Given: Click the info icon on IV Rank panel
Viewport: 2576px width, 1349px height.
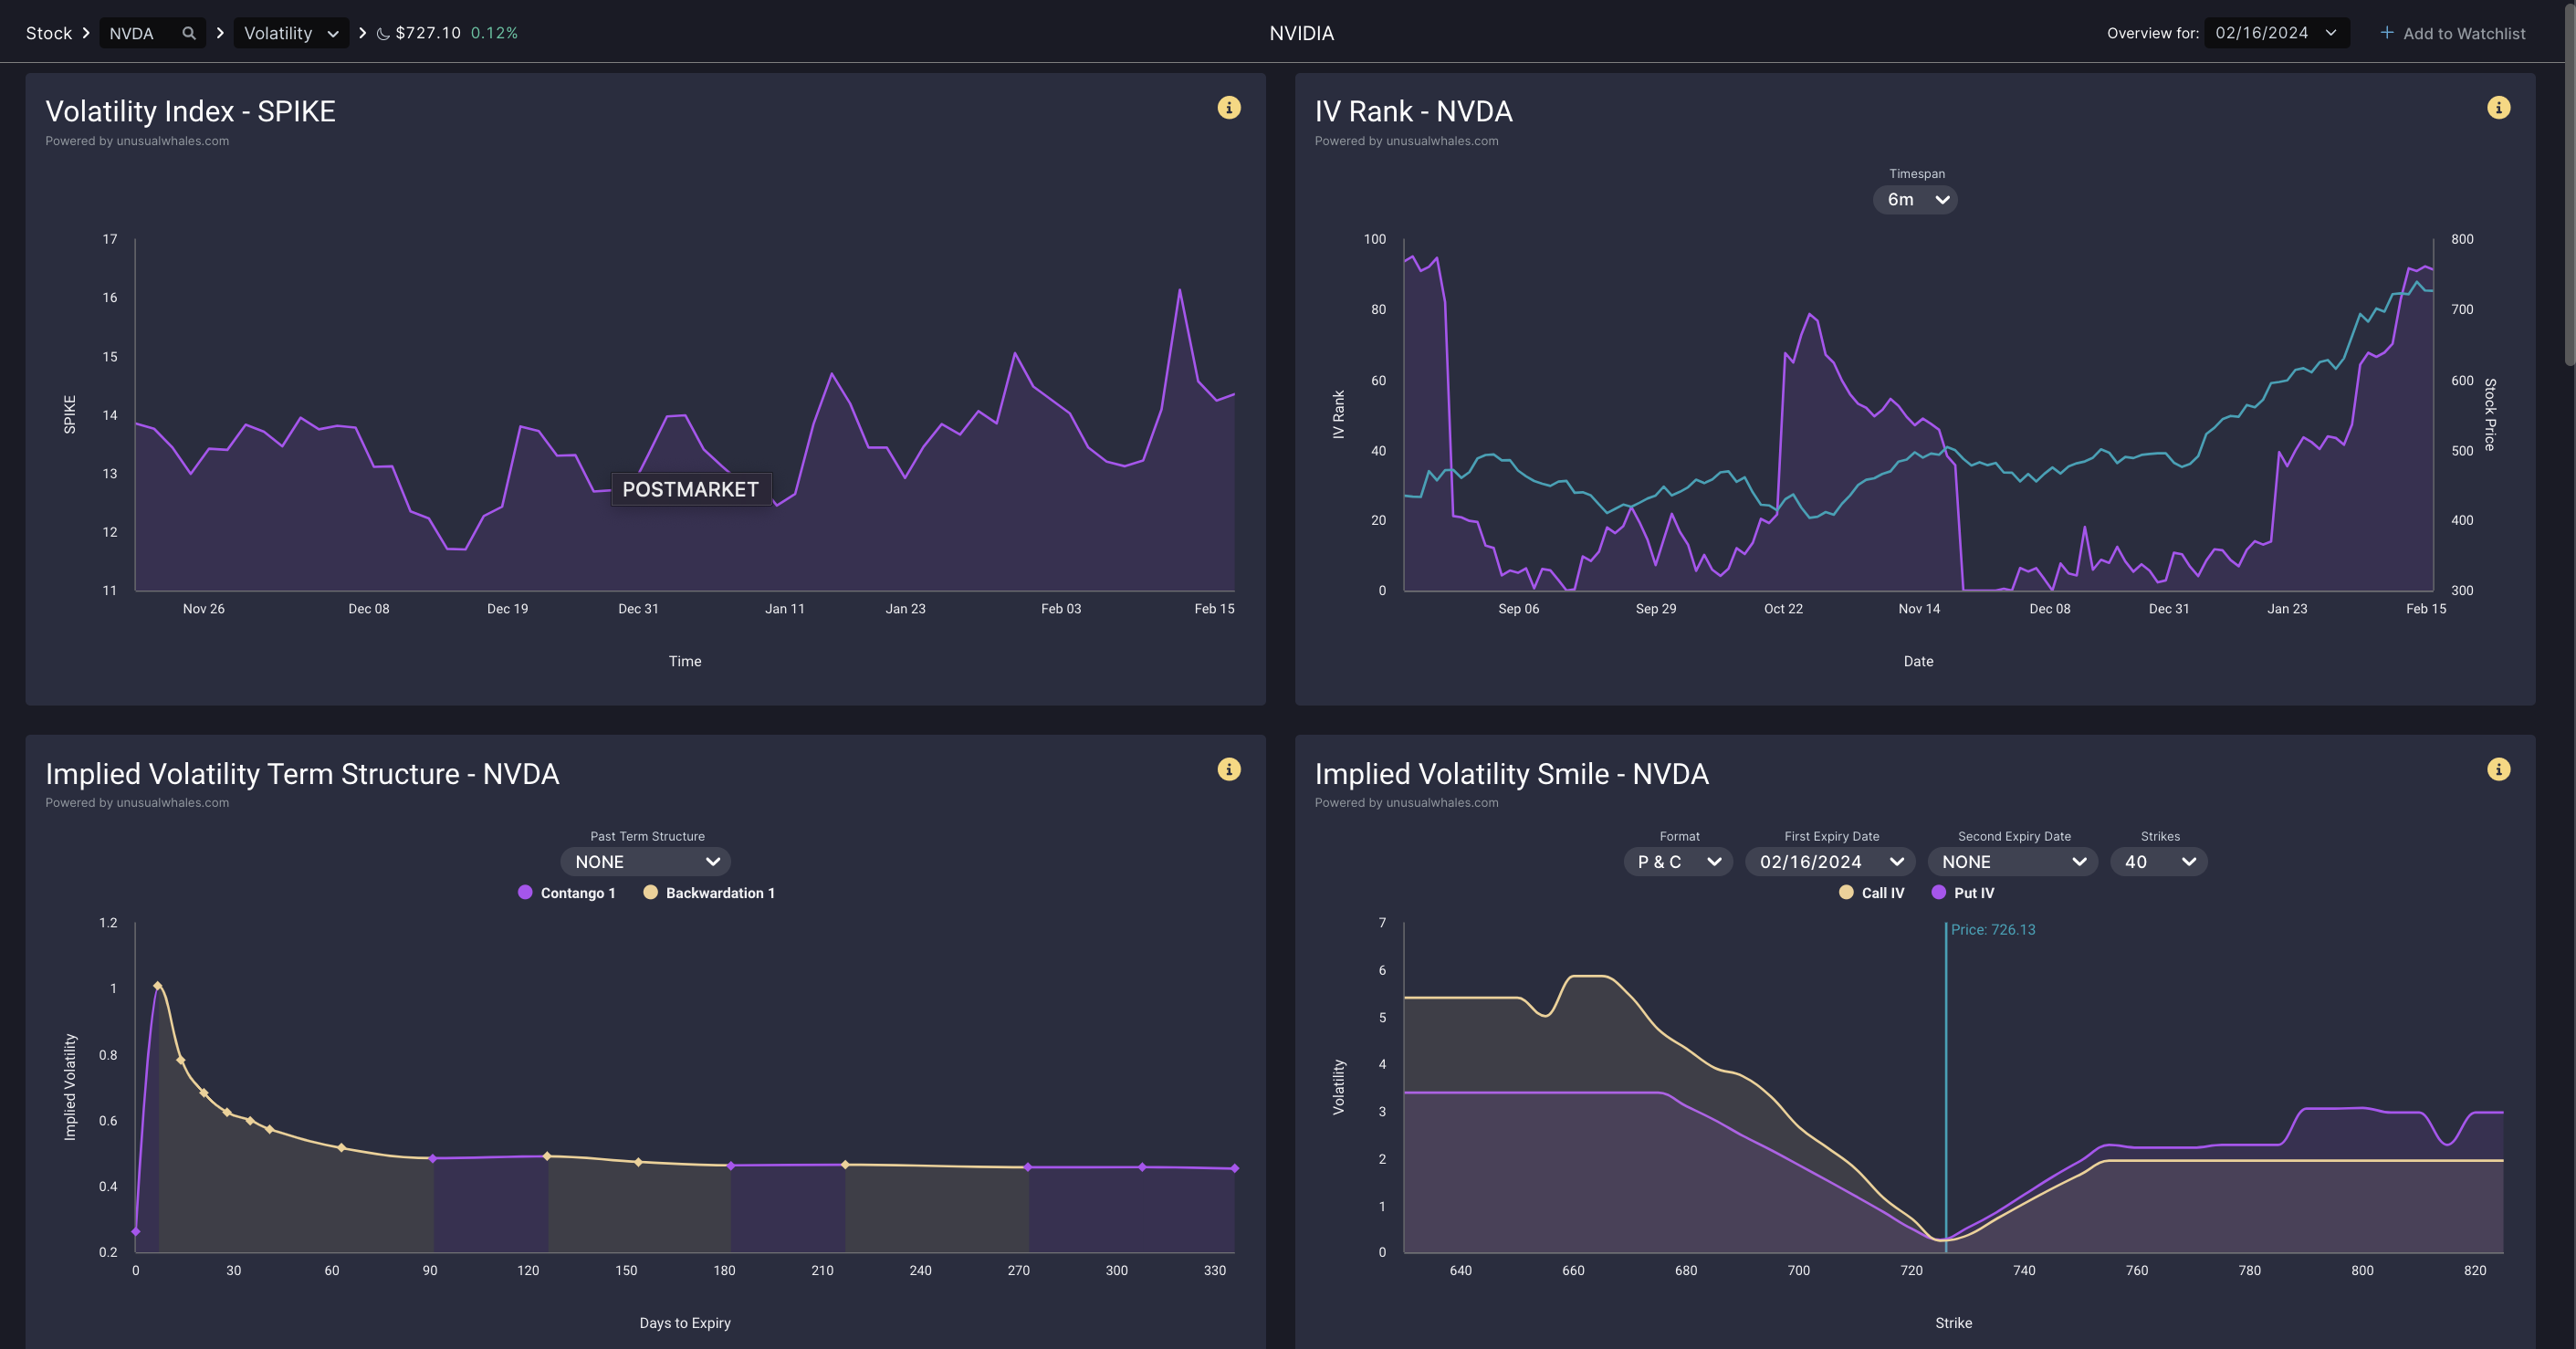Looking at the screenshot, I should click(x=2498, y=108).
